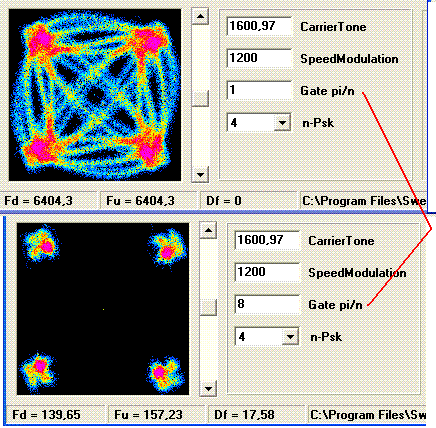436x428 pixels.
Task: Click the scroll-down arrow beside the upper constellation
Action: coord(200,174)
